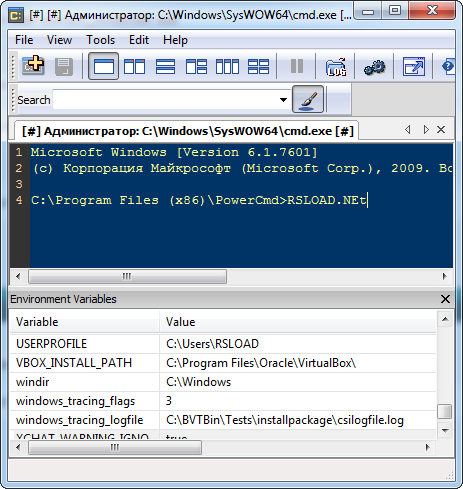The width and height of the screenshot is (463, 489).
Task: Open the File menu
Action: [x=24, y=40]
